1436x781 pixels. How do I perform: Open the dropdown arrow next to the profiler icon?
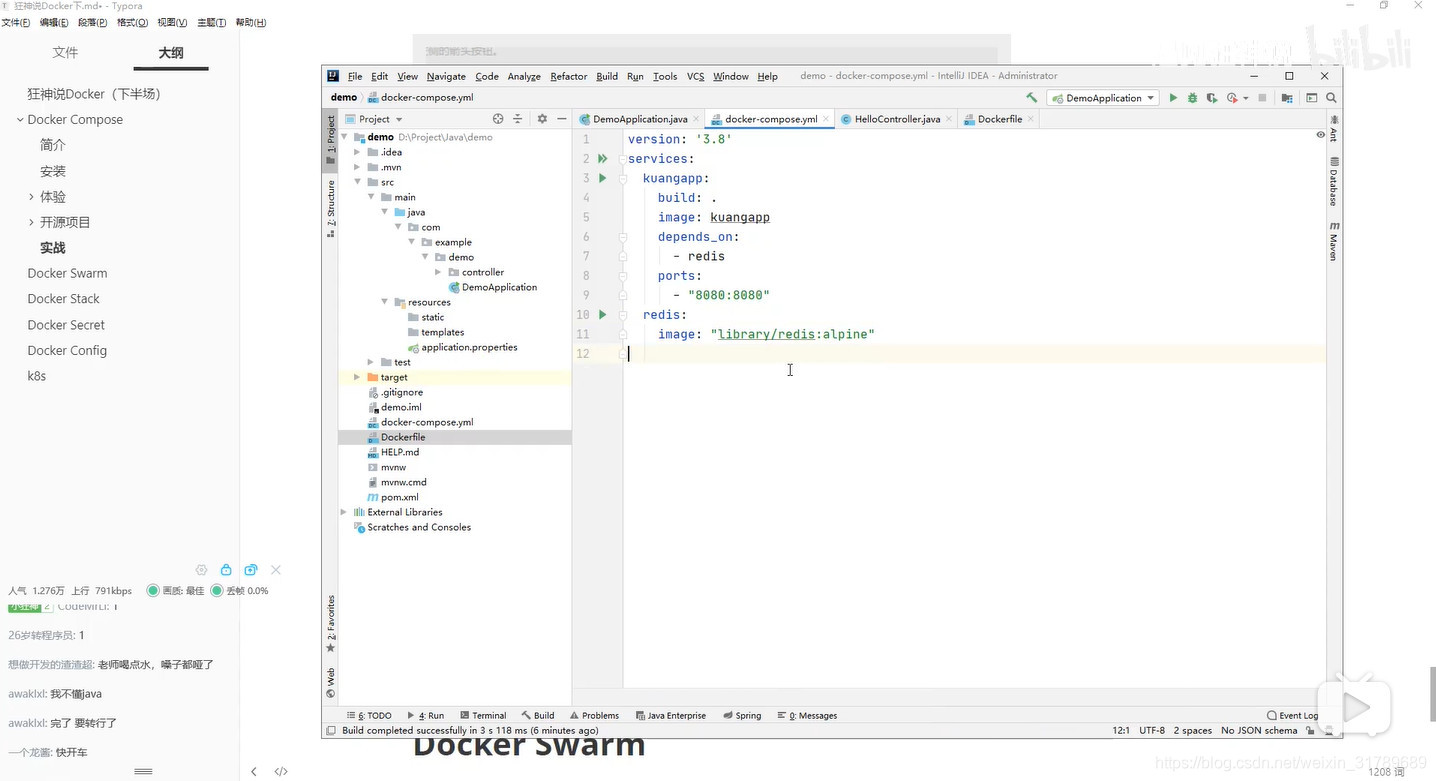1246,98
